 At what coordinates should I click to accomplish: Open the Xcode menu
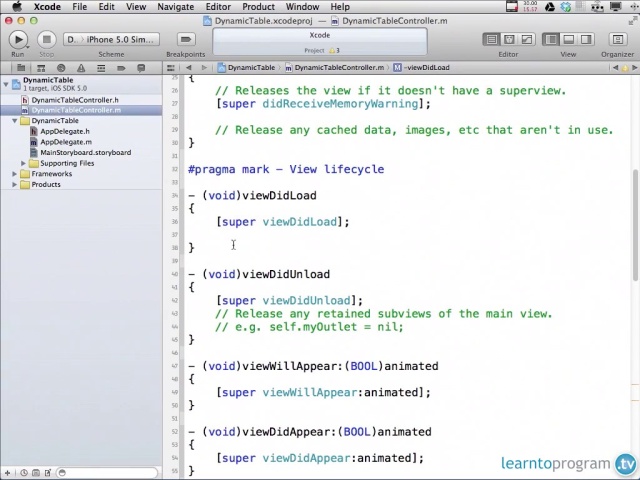click(47, 7)
